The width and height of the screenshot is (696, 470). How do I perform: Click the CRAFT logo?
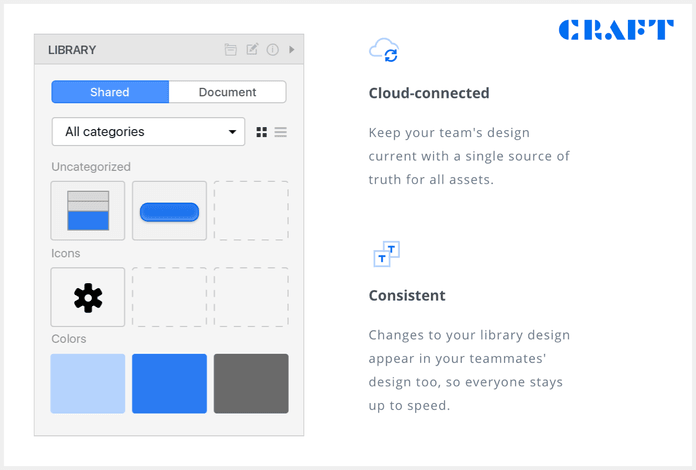pos(616,30)
